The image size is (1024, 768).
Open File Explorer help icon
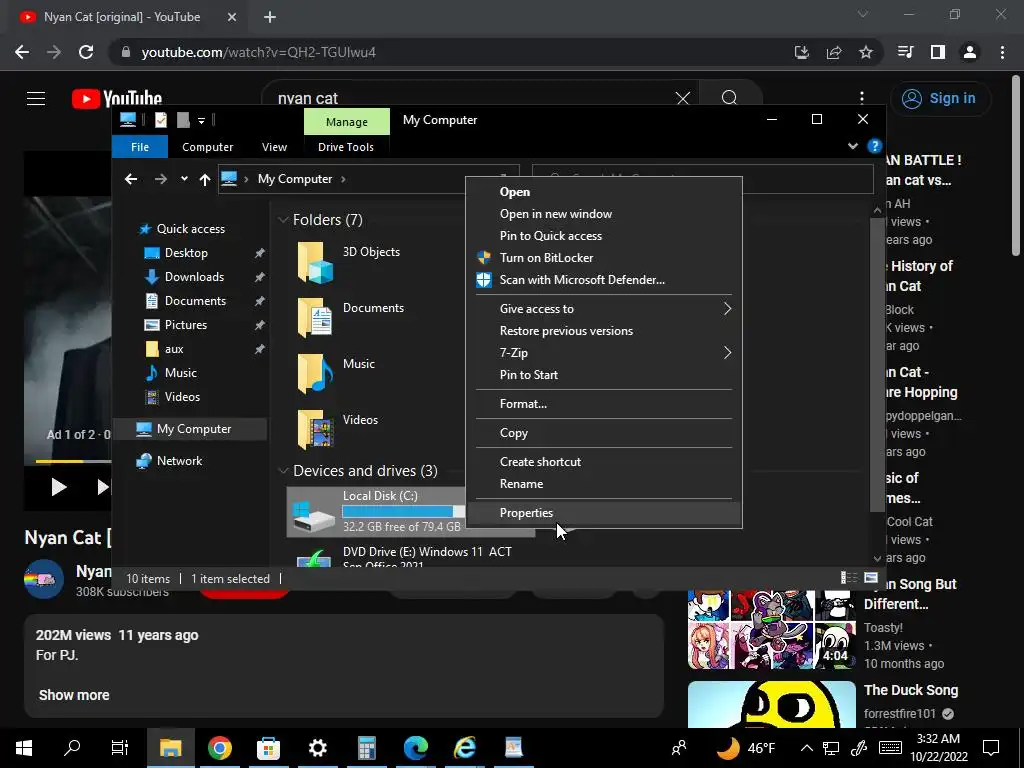(874, 146)
